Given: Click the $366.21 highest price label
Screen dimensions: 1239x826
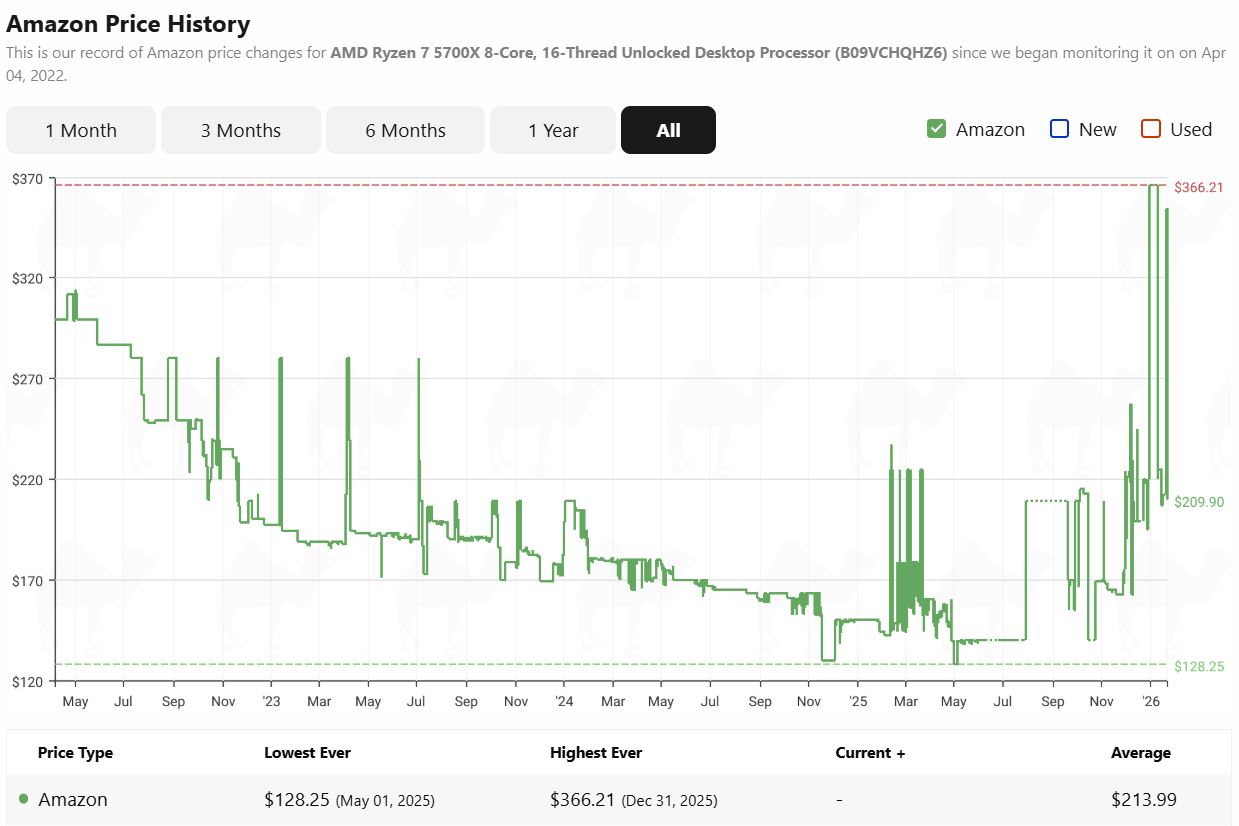Looking at the screenshot, I should pos(1198,187).
